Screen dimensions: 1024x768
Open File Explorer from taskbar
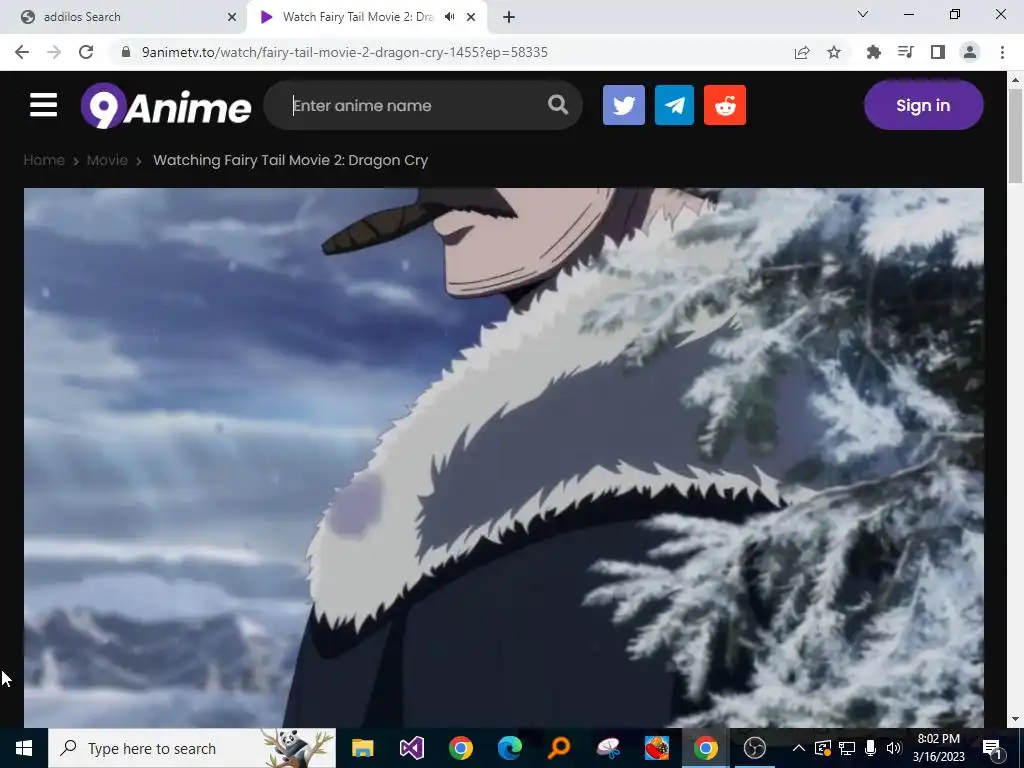362,748
